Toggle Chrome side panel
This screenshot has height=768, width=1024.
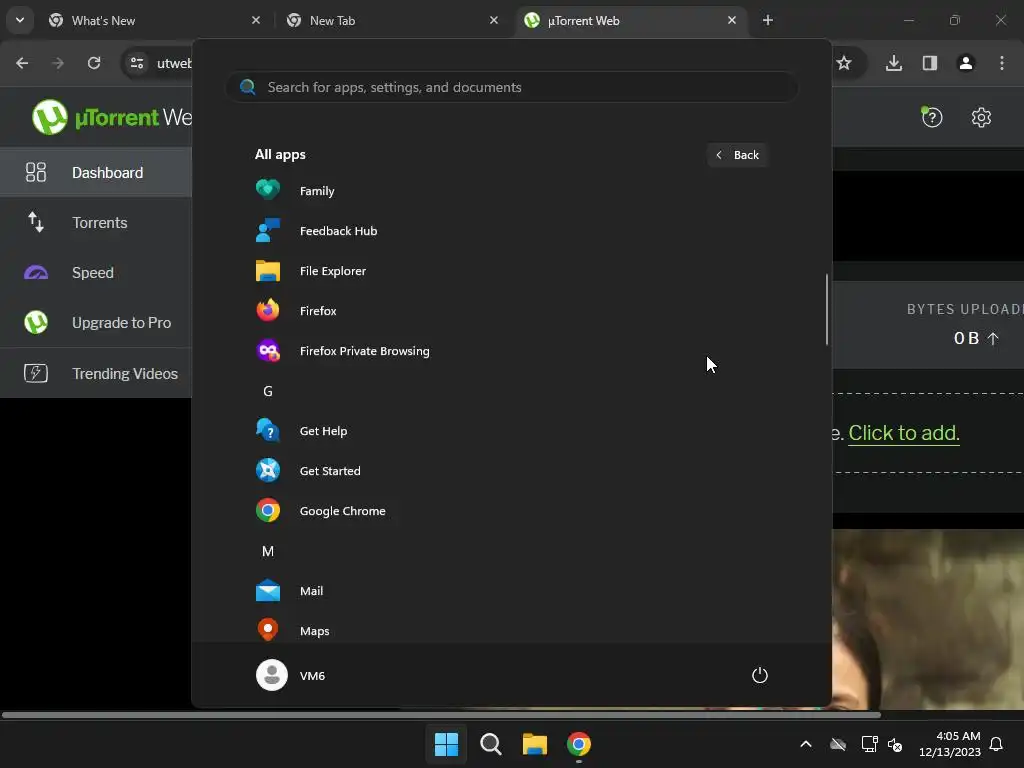(x=930, y=63)
